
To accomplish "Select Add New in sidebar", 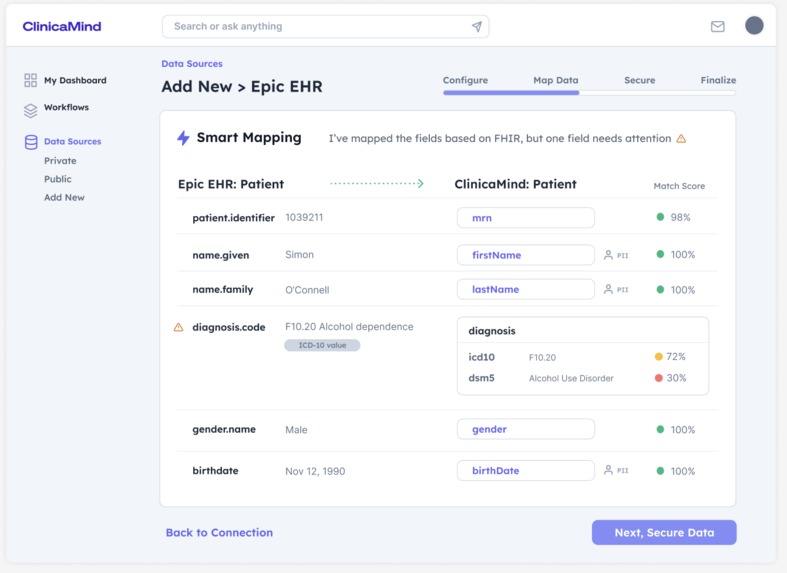I will pos(64,198).
